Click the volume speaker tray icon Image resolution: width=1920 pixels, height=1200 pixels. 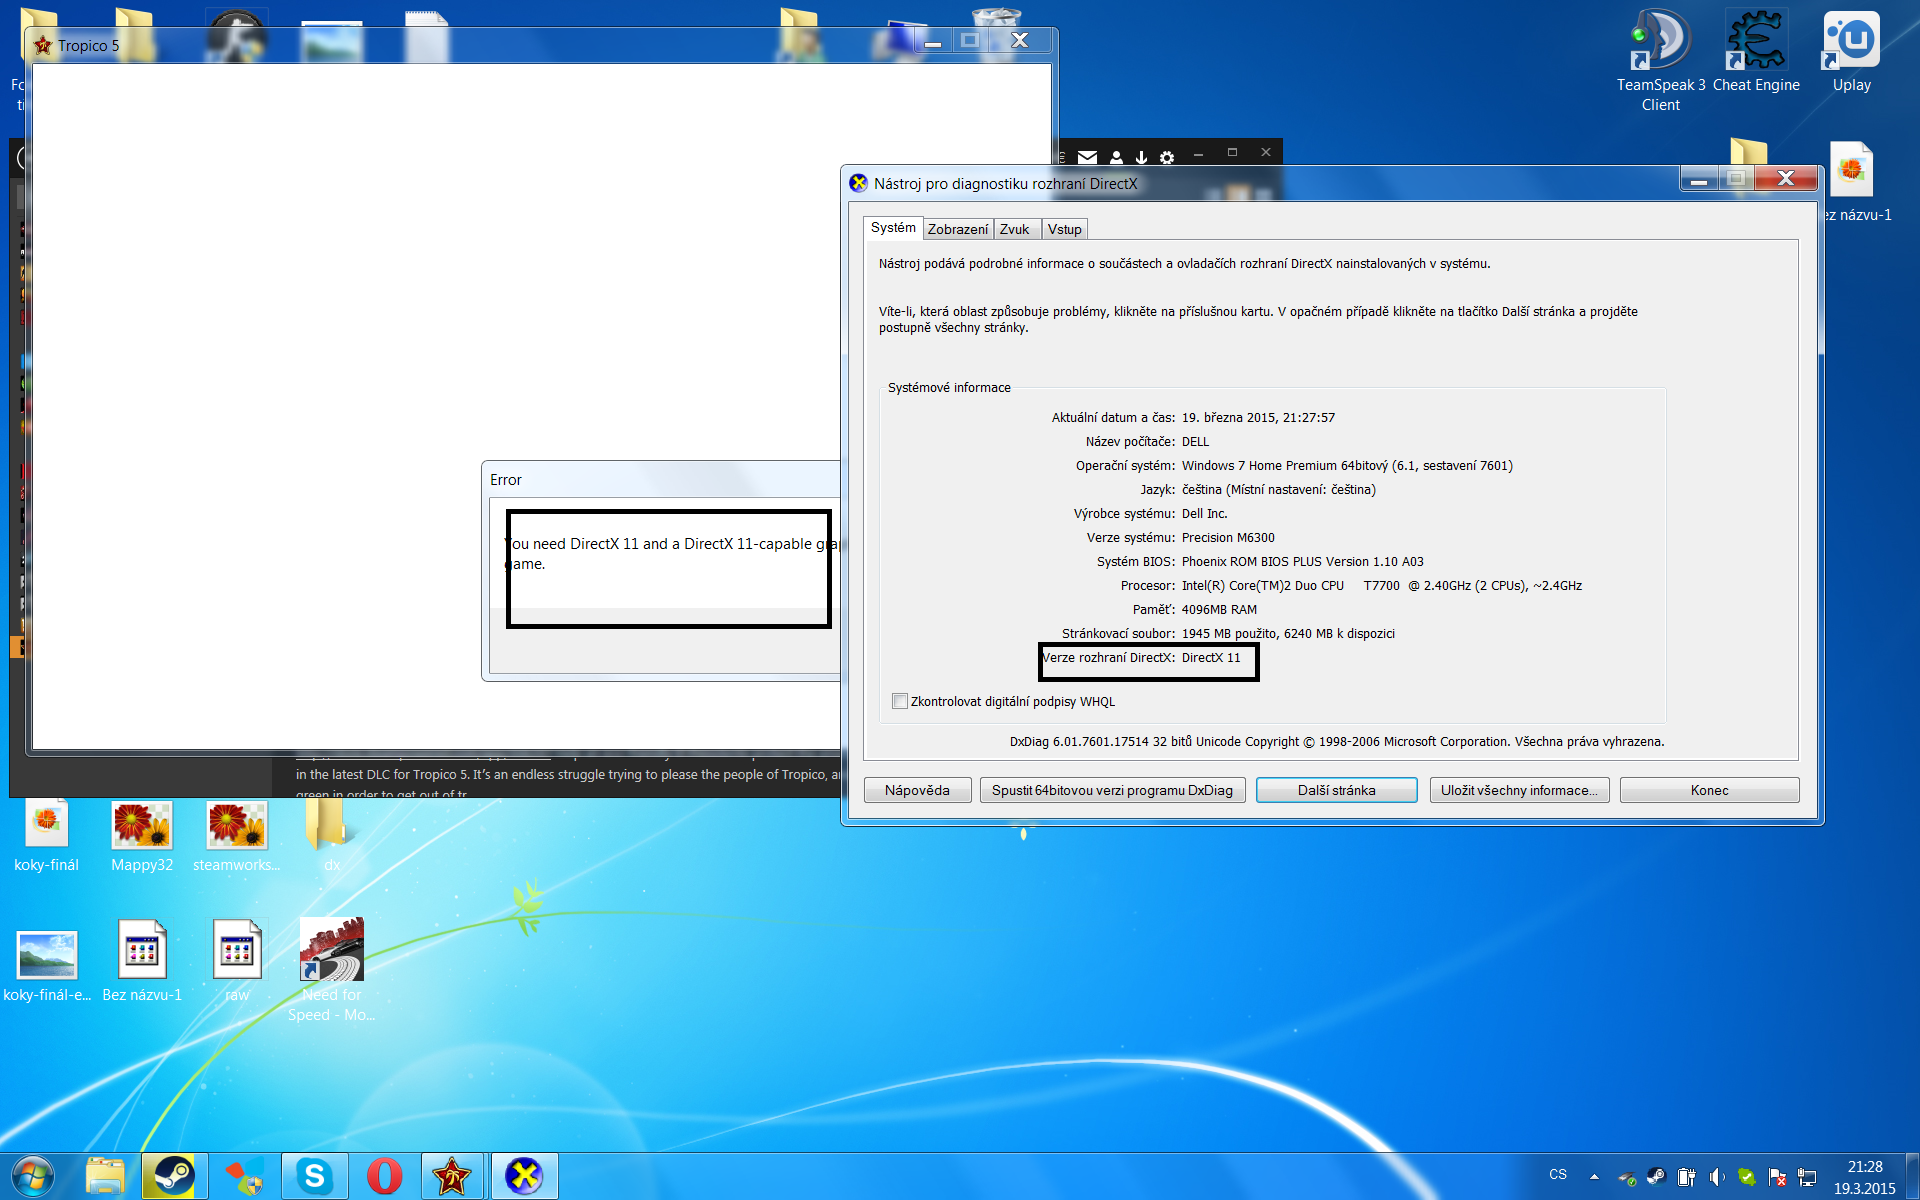tap(1716, 1176)
